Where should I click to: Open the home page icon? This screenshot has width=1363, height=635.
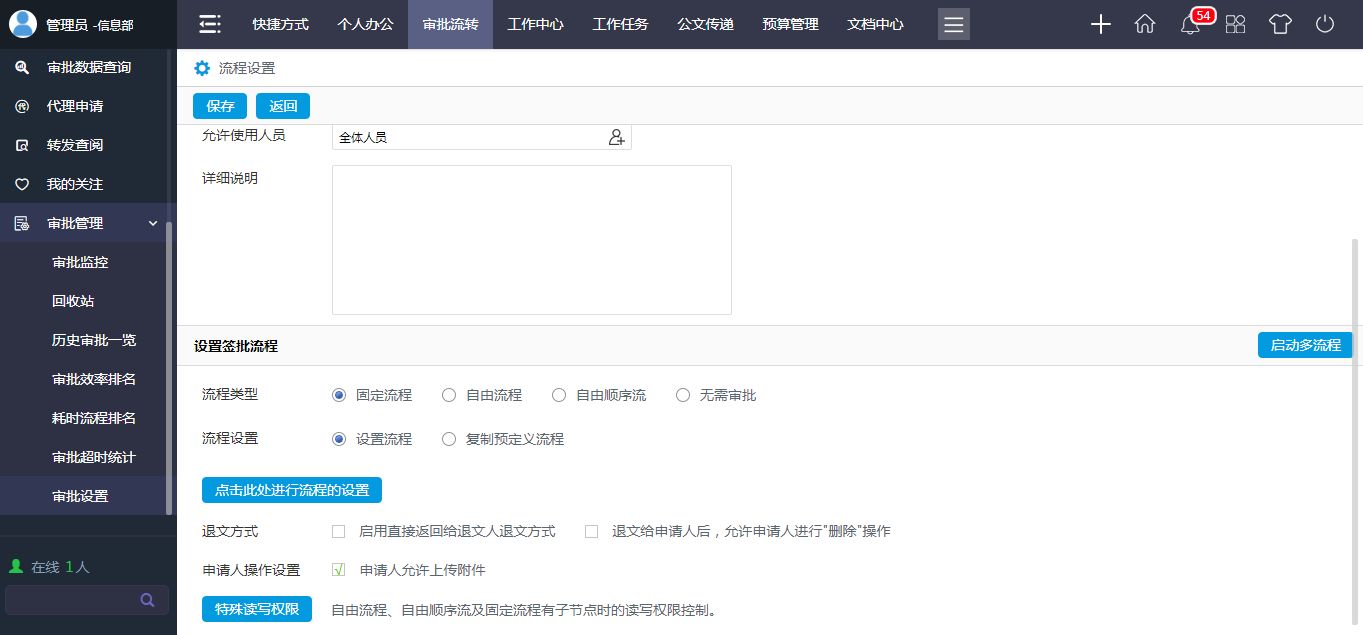tap(1145, 25)
